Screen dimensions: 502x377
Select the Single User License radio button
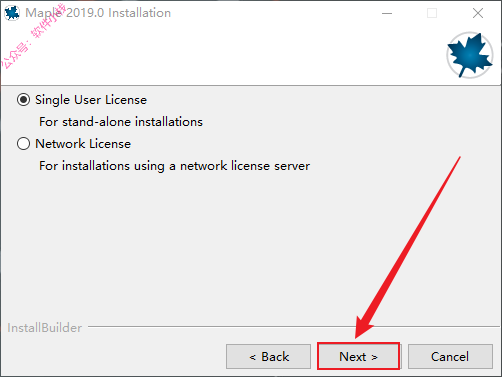[x=23, y=100]
